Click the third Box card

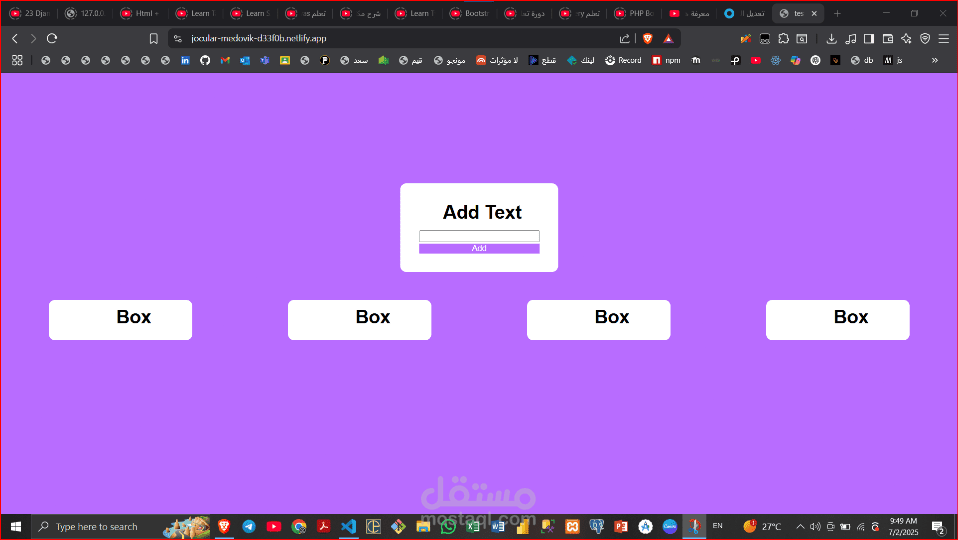pyautogui.click(x=599, y=319)
